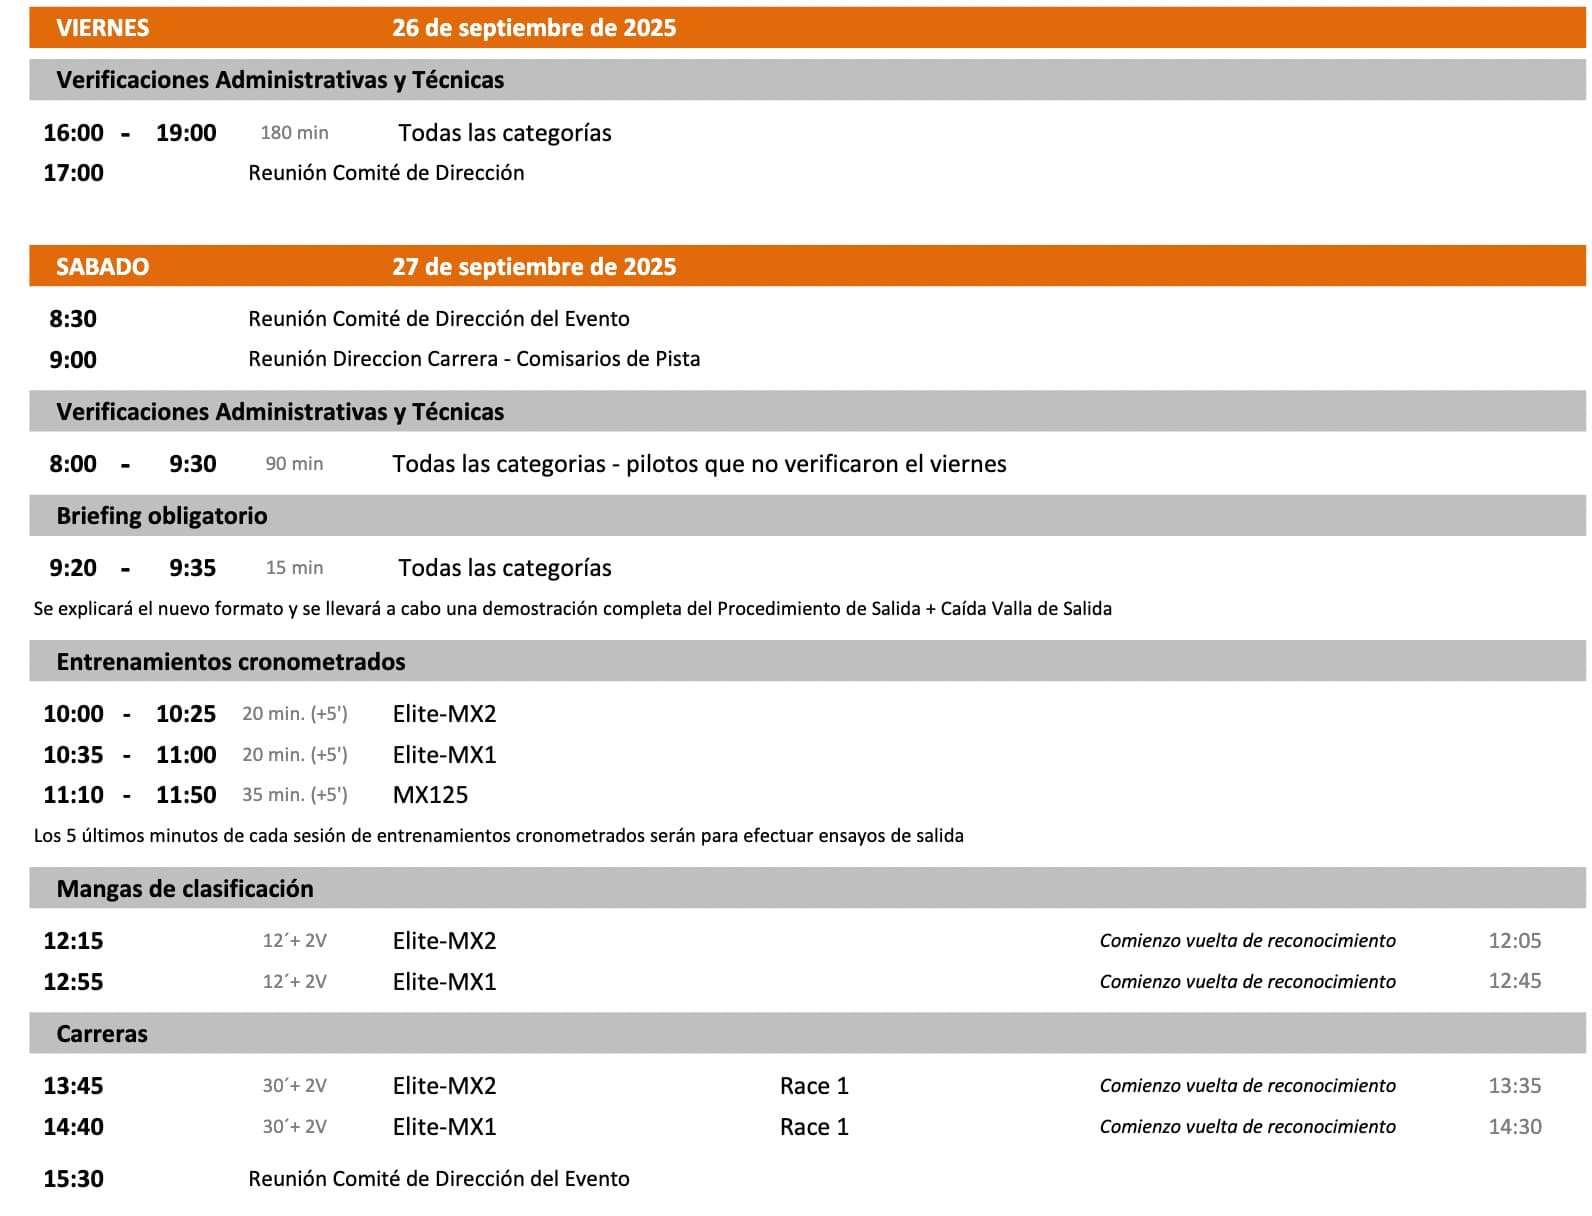
Task: Select the MX125 training session entry
Action: [430, 795]
